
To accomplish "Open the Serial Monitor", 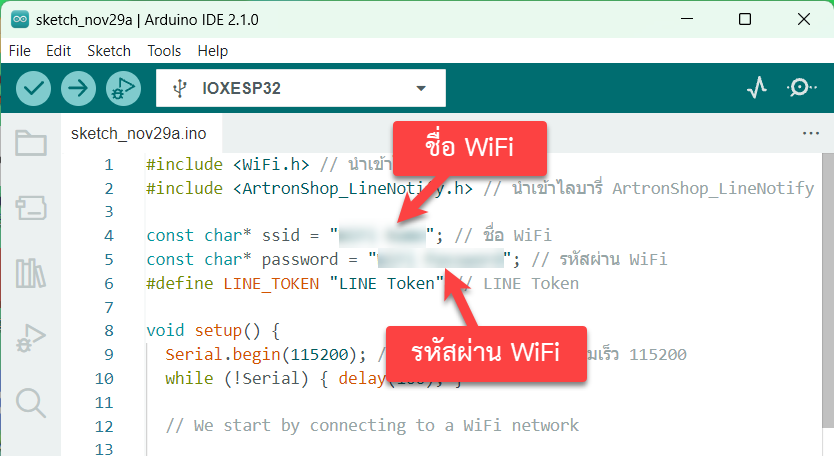I will 801,88.
